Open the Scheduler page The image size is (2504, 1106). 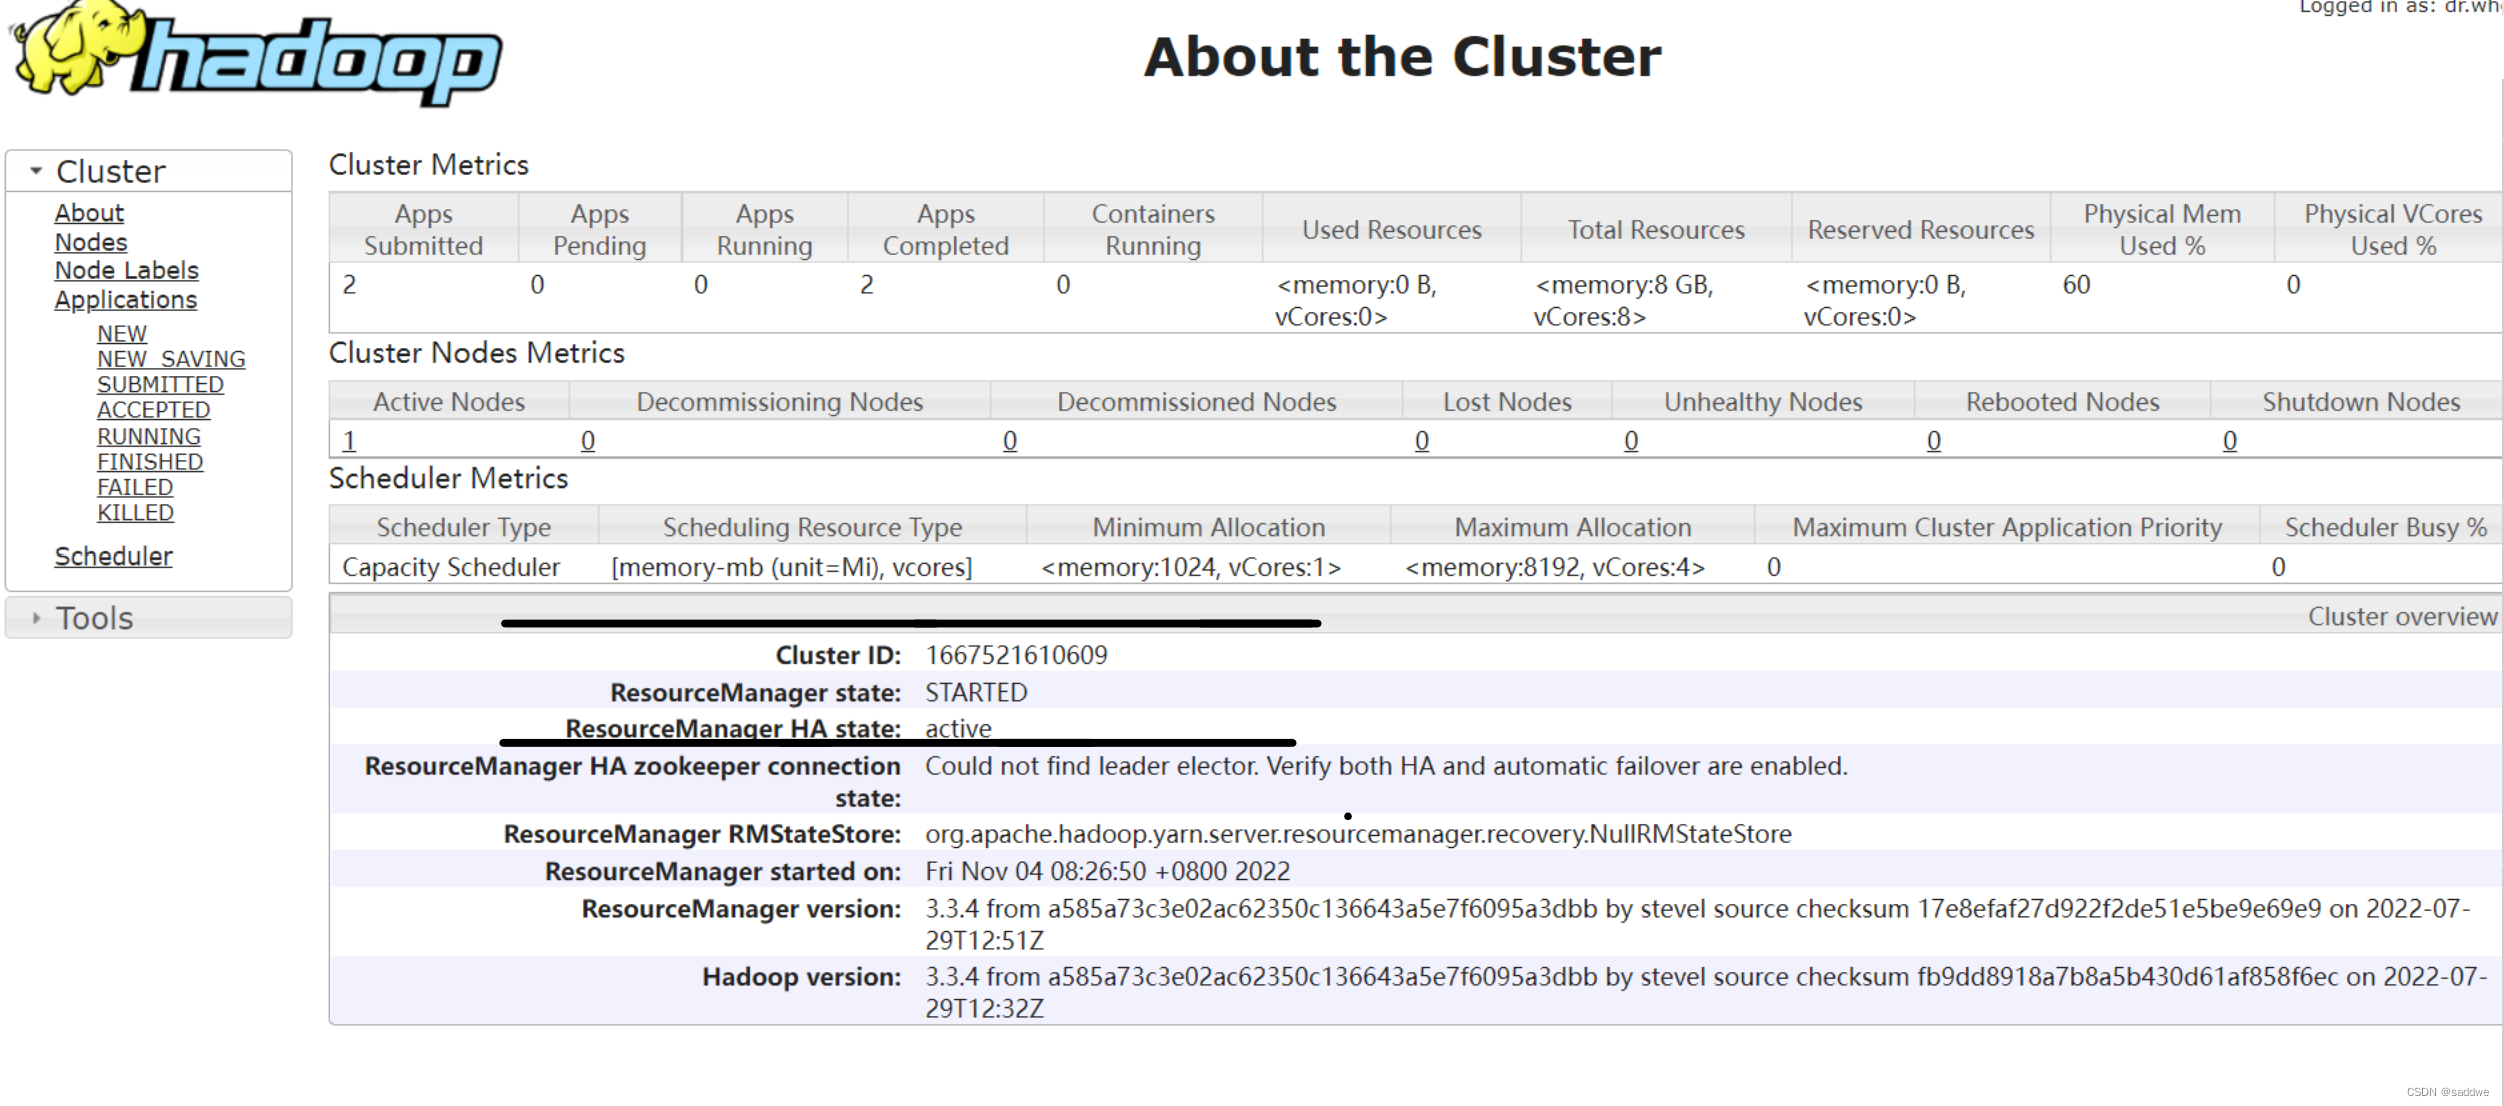point(113,556)
